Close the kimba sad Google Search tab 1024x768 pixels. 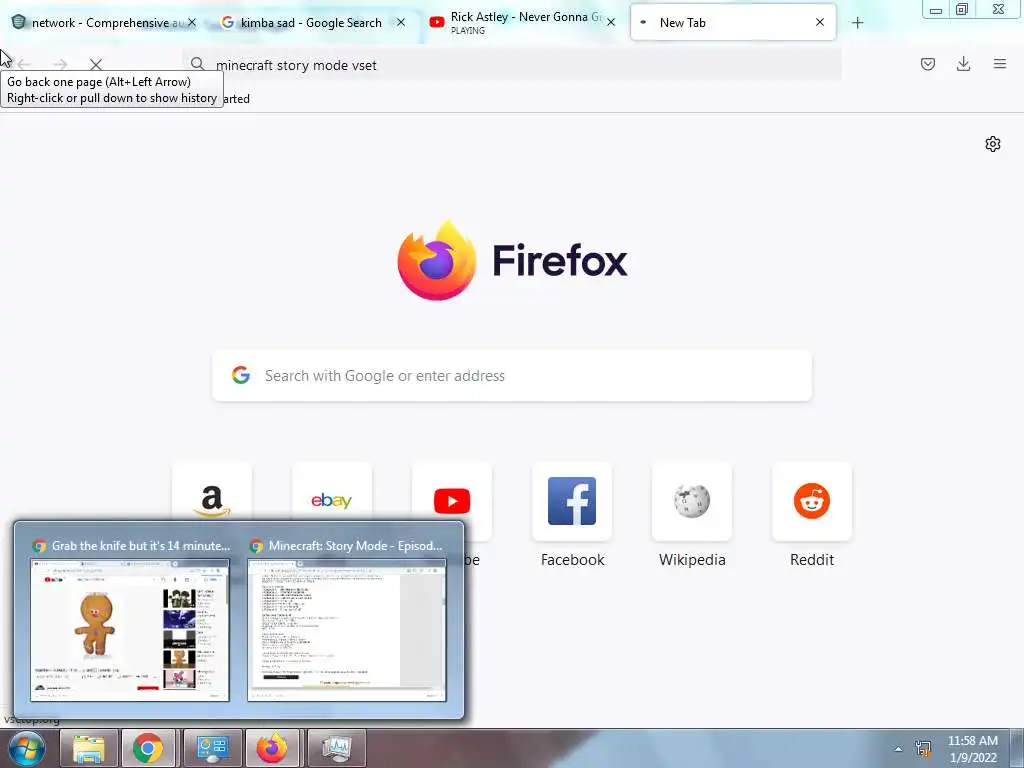point(401,22)
